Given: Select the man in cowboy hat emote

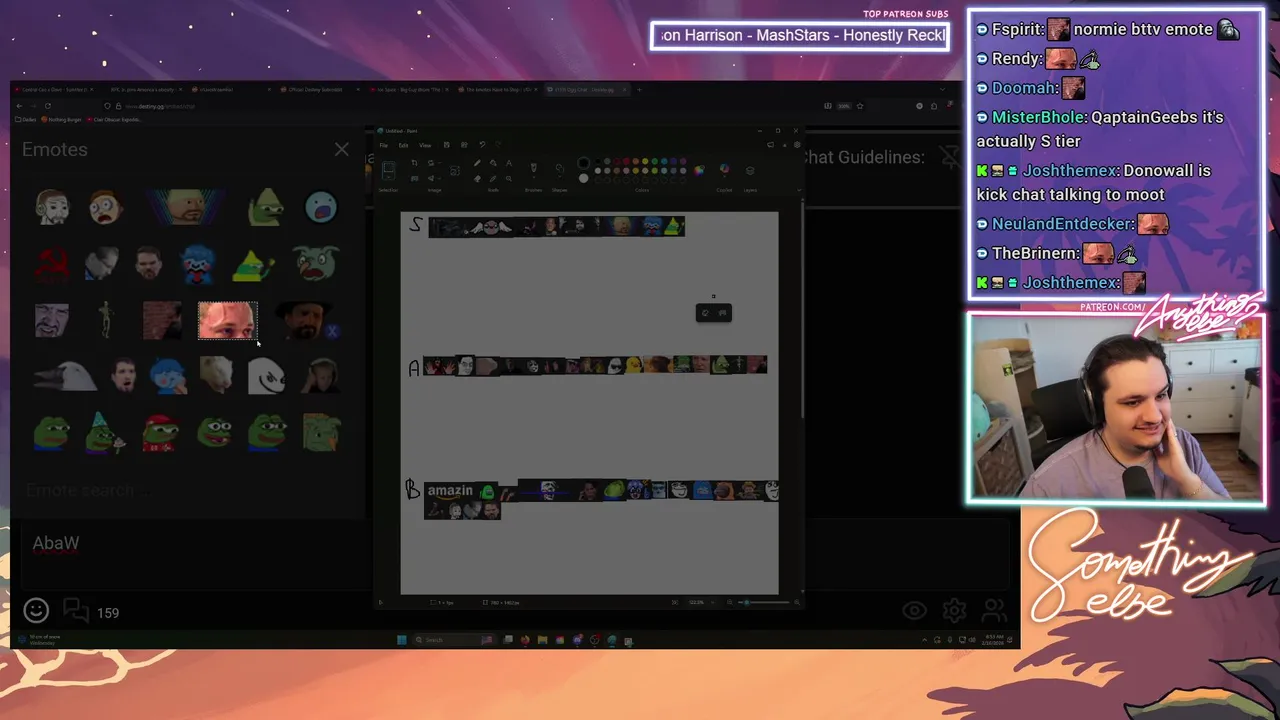Looking at the screenshot, I should 304,320.
